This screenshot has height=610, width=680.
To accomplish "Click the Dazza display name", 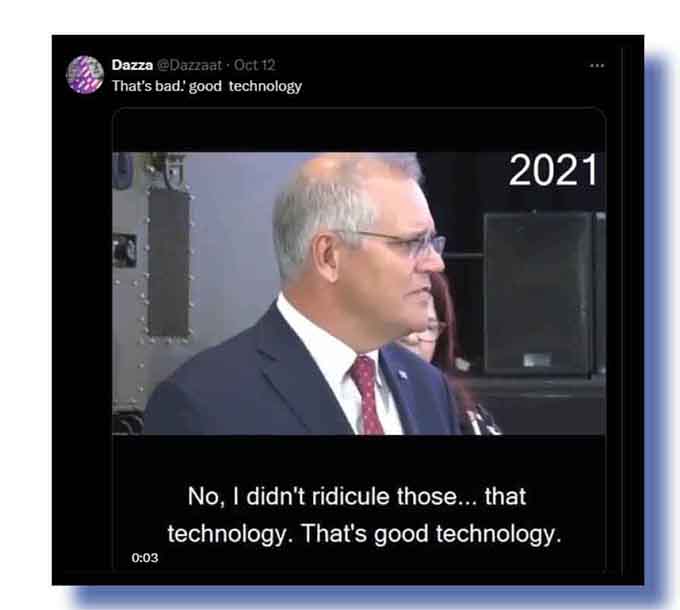I will (132, 65).
